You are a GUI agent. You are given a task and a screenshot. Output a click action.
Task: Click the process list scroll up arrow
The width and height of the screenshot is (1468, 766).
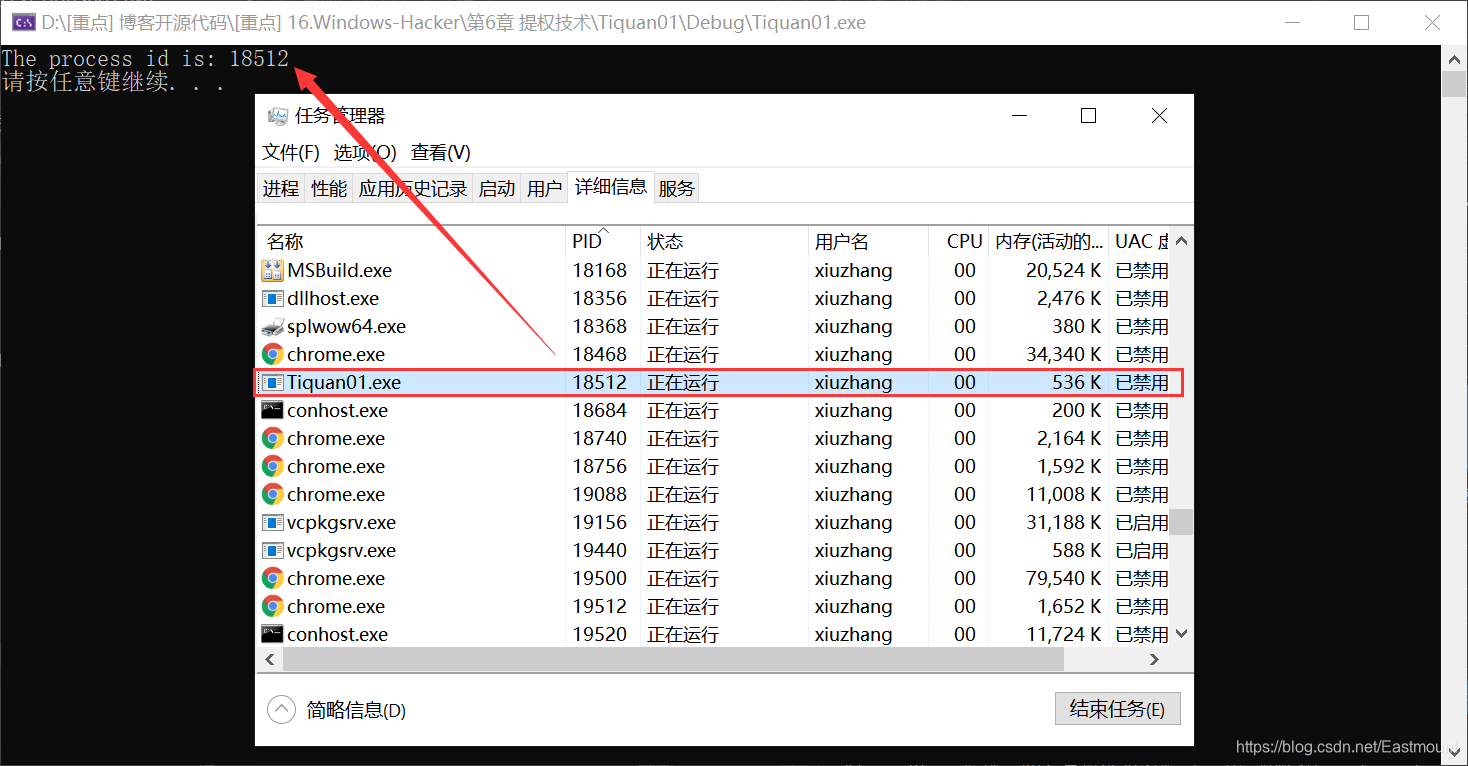pos(1182,241)
